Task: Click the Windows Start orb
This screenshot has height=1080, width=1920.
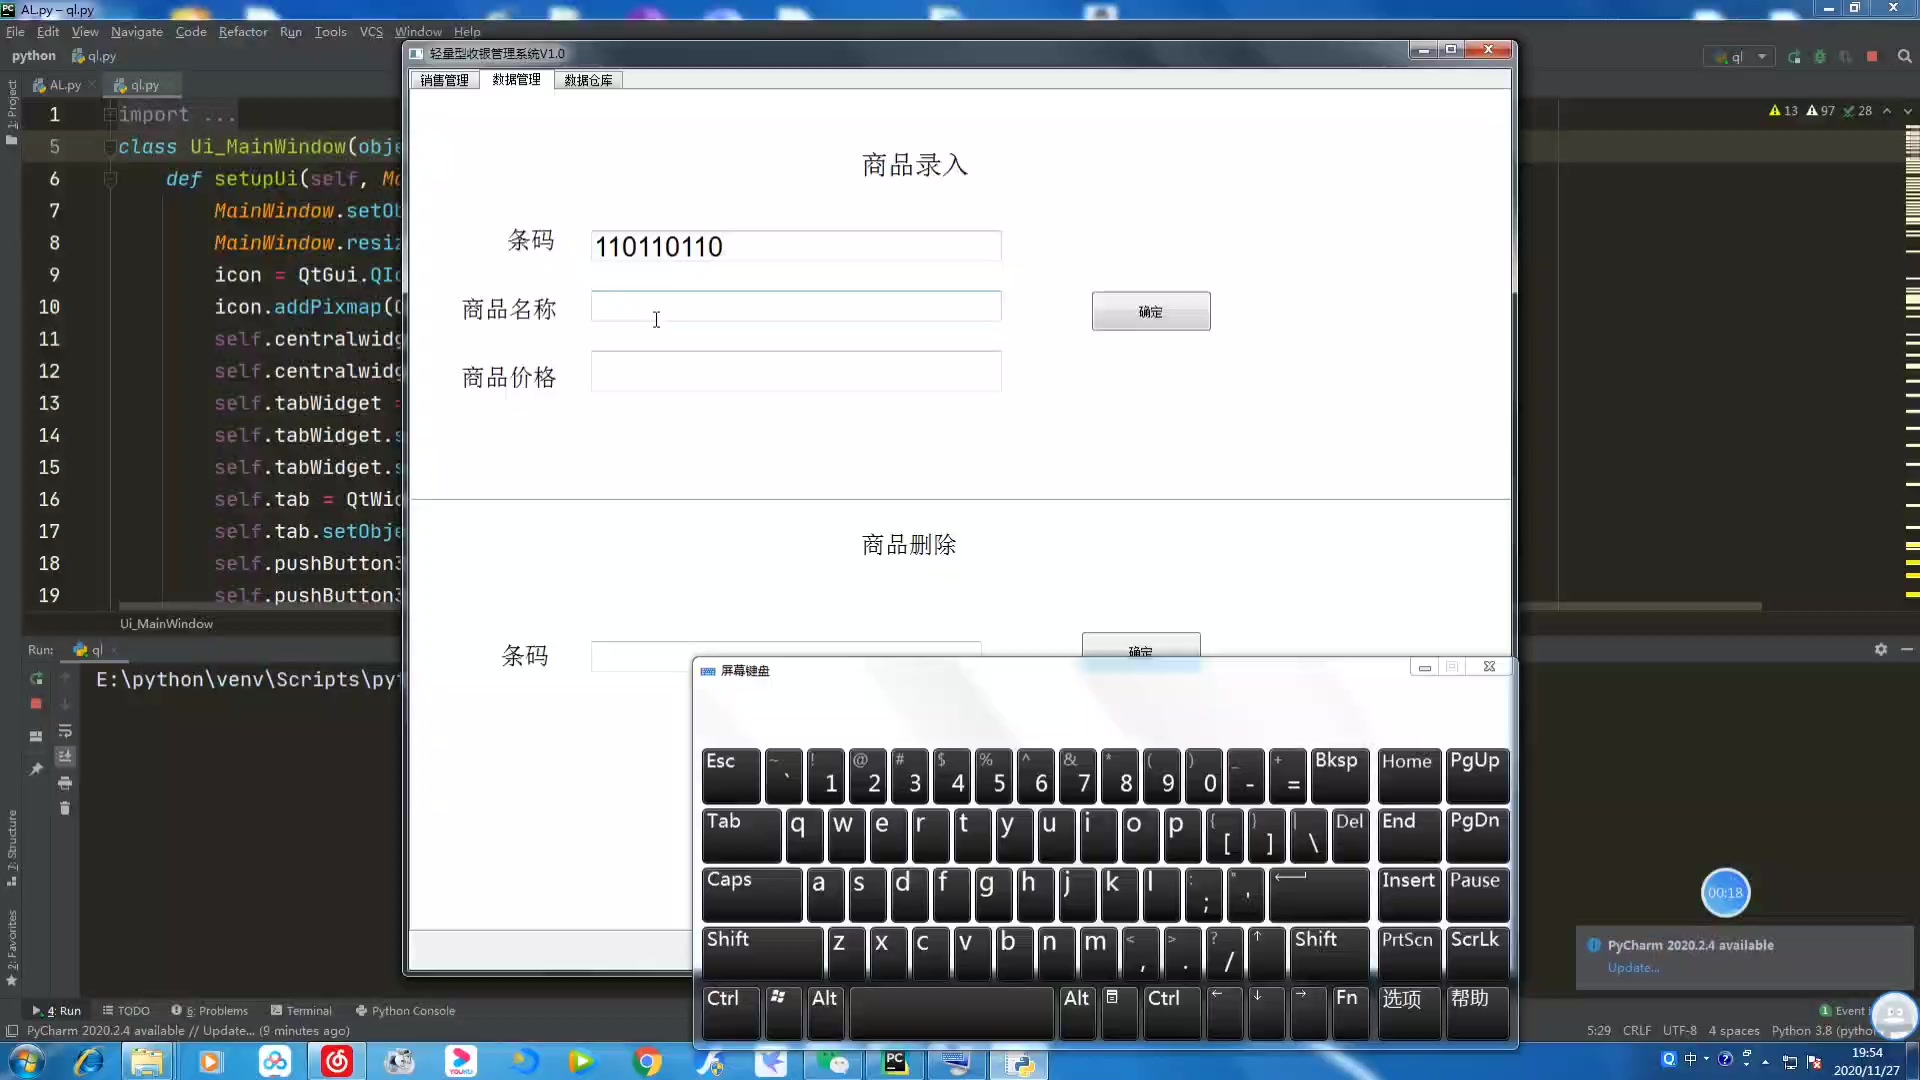Action: pyautogui.click(x=26, y=1062)
